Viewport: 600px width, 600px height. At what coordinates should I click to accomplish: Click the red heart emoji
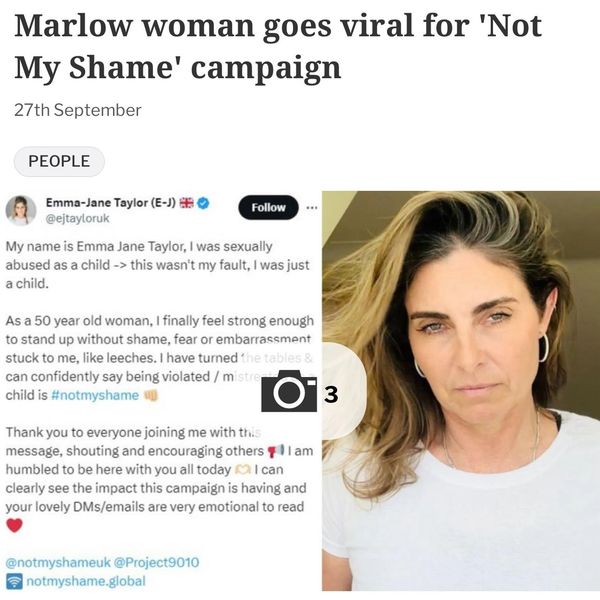[15, 525]
